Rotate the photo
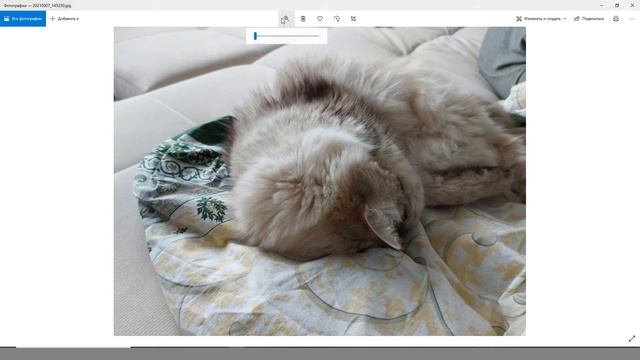 coord(337,19)
